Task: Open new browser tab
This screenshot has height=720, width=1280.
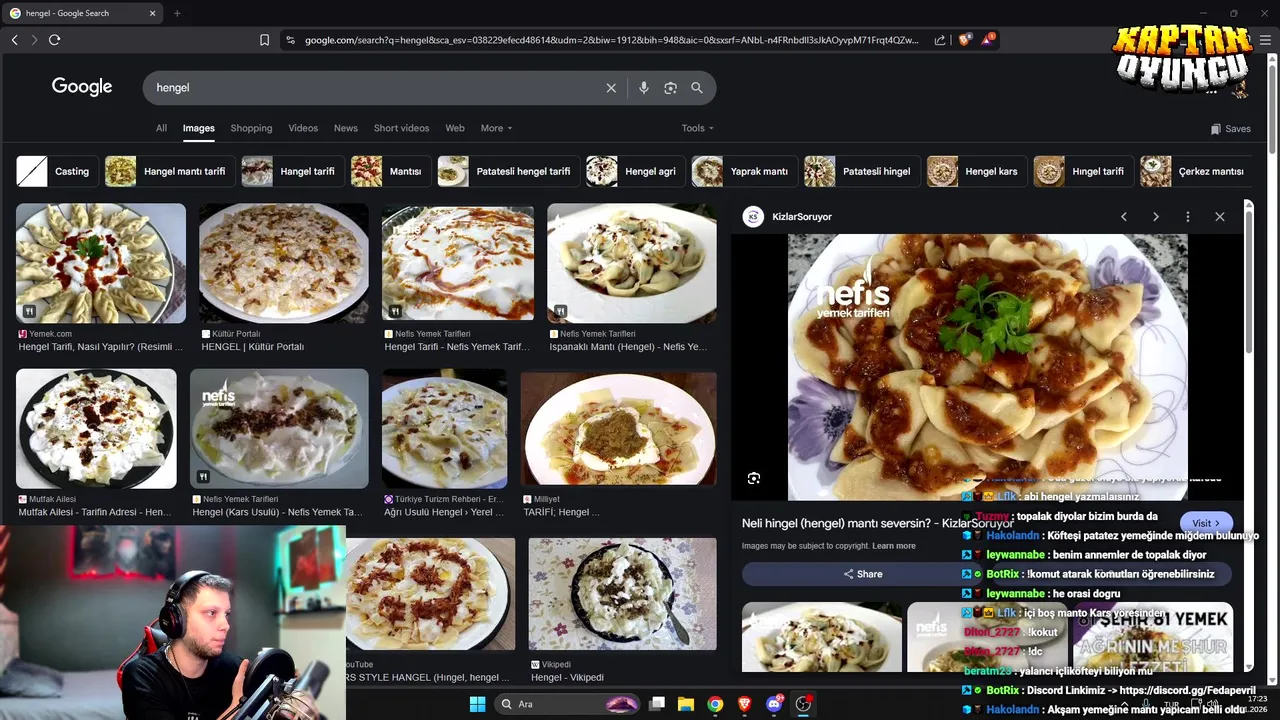Action: (177, 13)
